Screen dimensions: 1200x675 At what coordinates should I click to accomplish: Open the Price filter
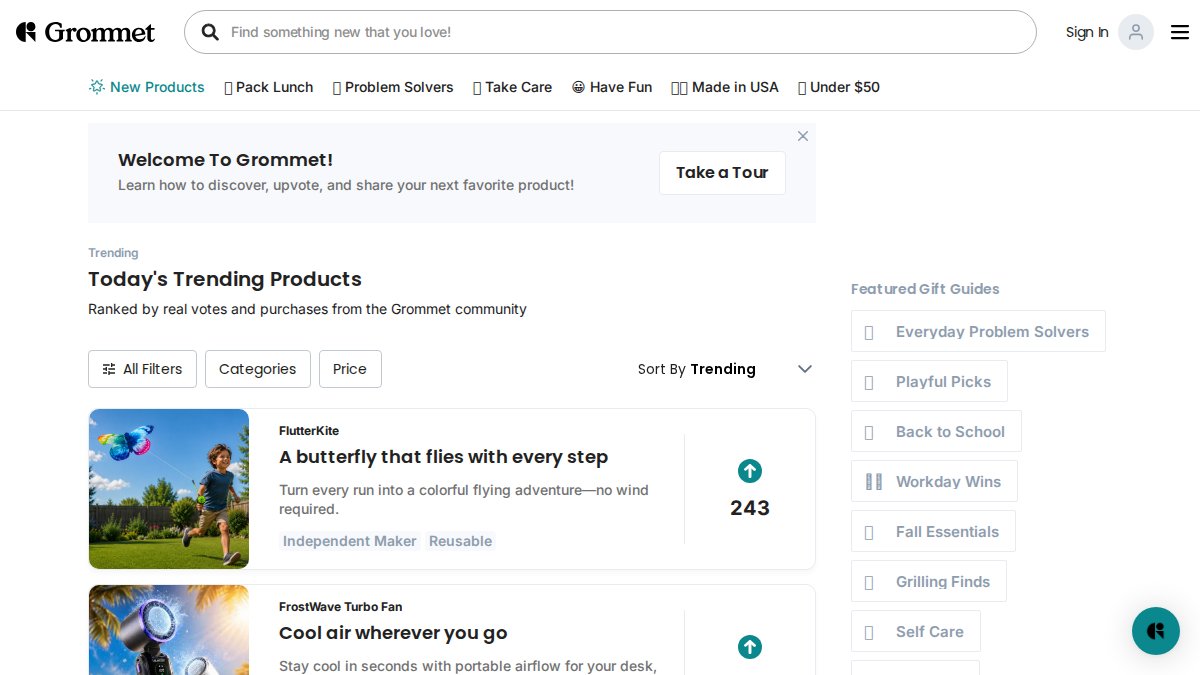(x=350, y=369)
